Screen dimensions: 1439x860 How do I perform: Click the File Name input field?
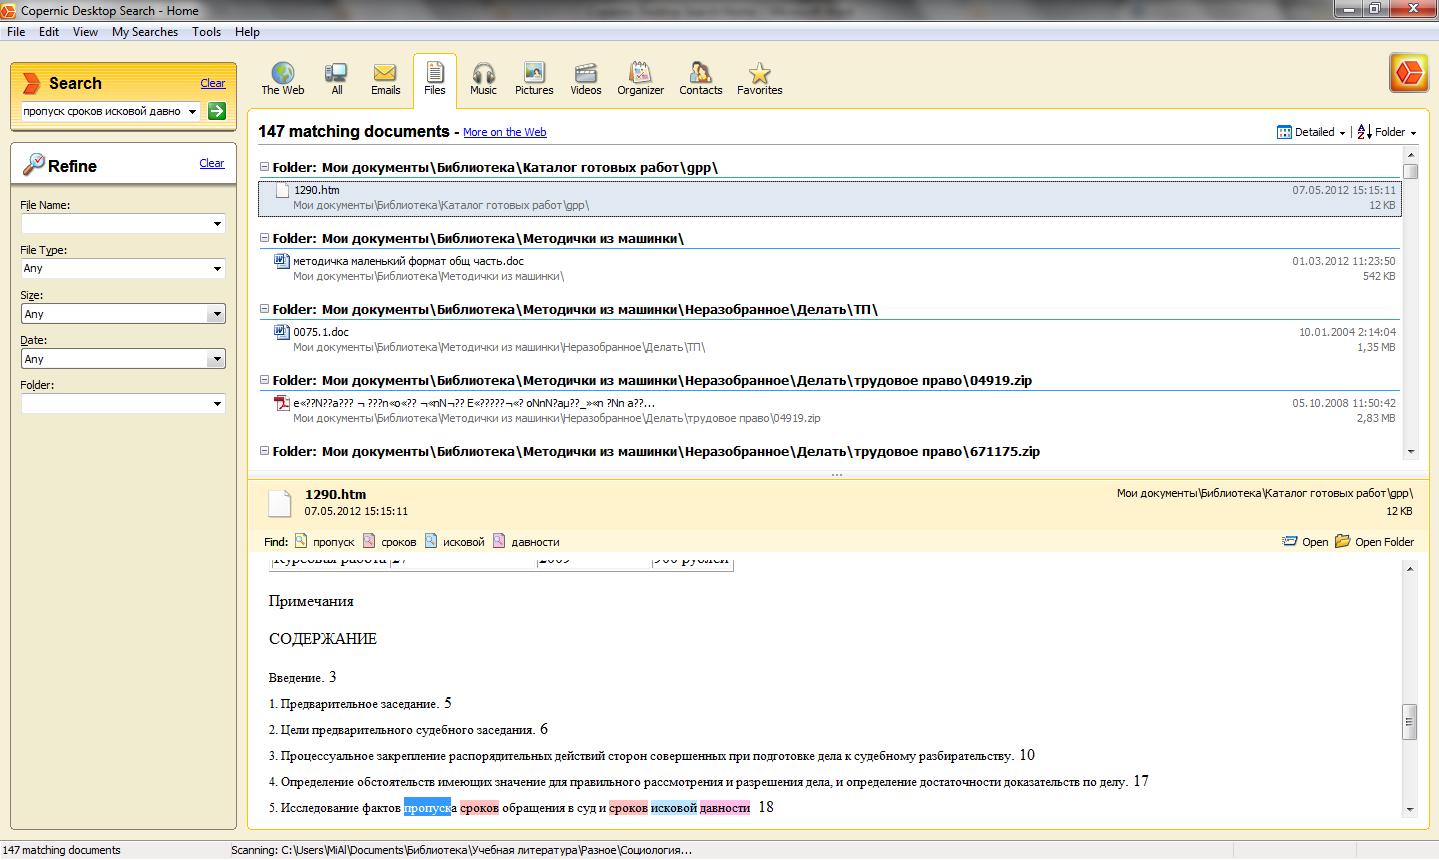click(x=115, y=224)
